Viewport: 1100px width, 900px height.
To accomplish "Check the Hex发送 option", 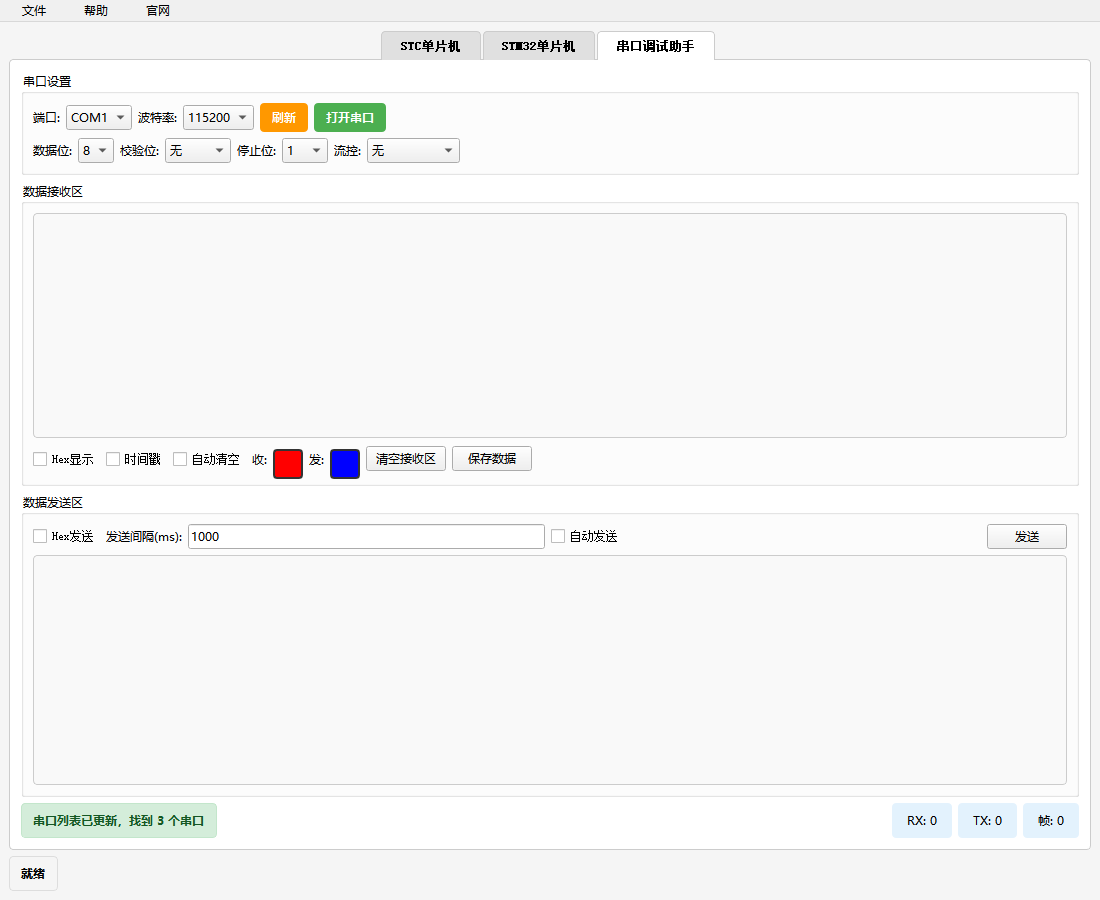I will point(40,536).
